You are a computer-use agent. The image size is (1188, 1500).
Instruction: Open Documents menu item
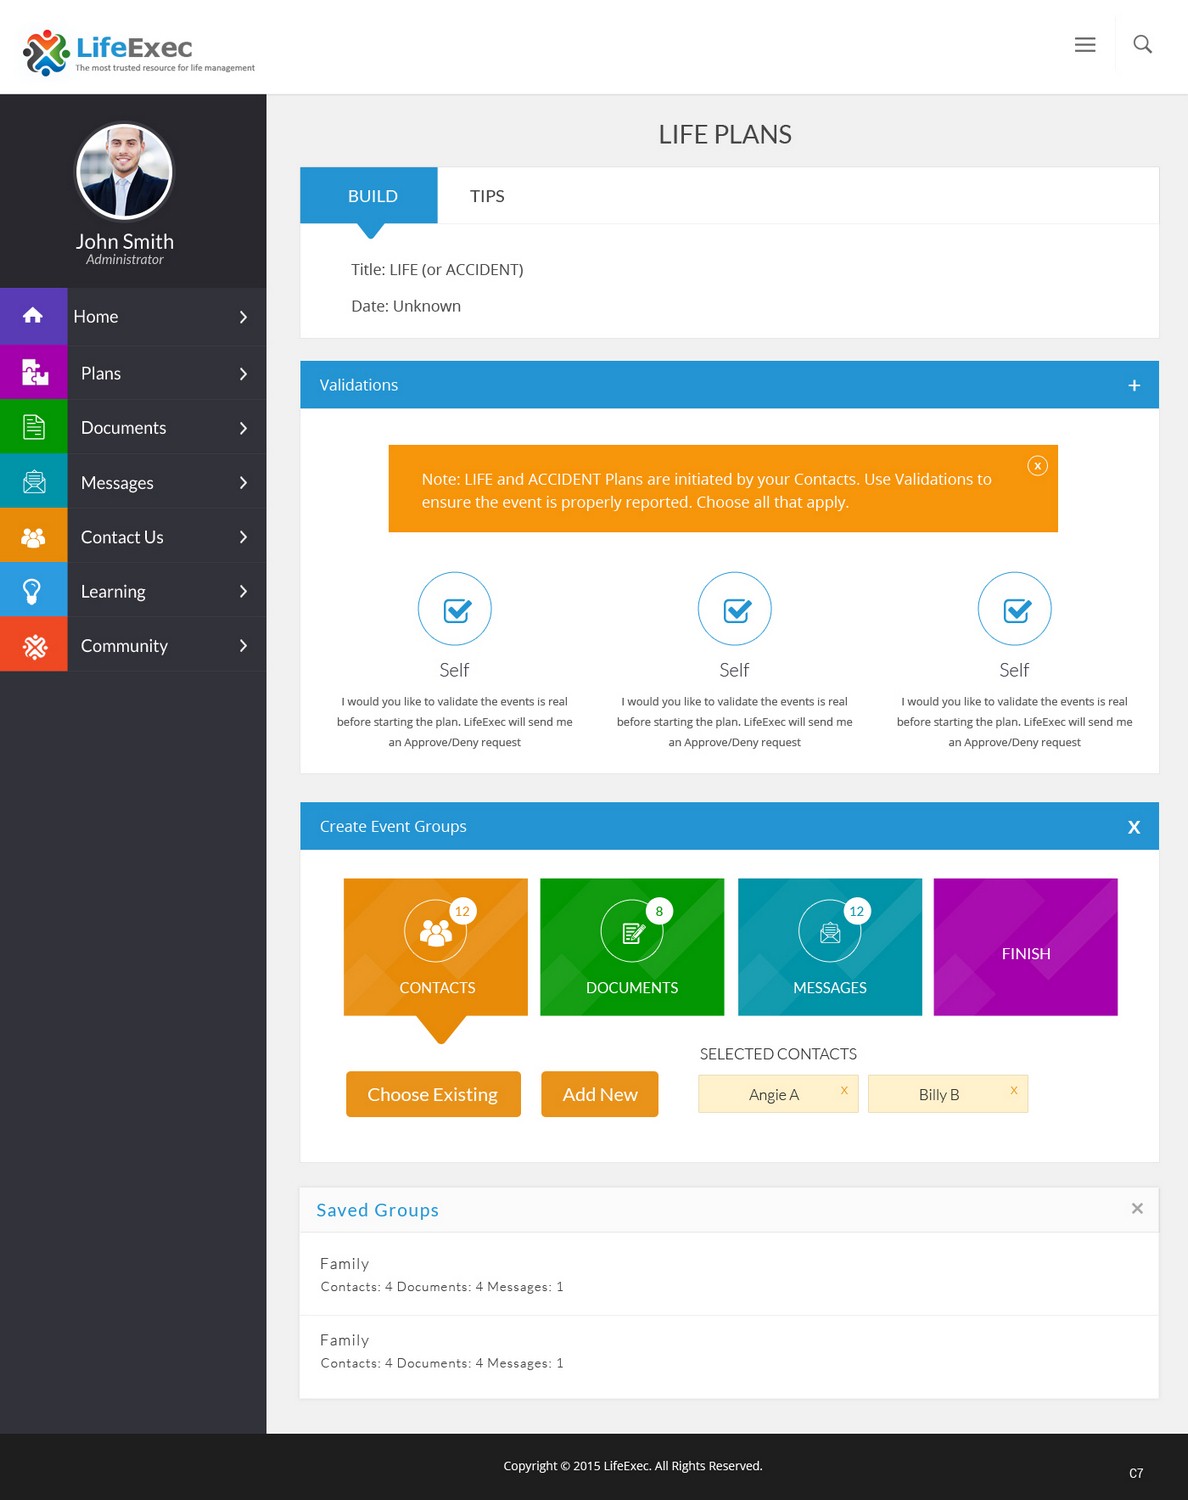133,427
